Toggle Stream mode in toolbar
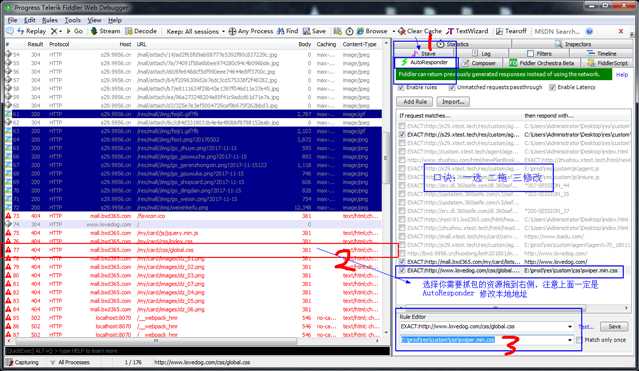 pyautogui.click(x=105, y=31)
